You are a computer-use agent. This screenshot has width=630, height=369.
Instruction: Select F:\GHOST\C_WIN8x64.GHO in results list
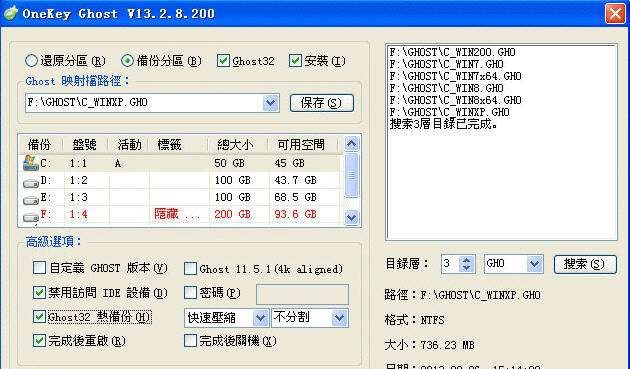[455, 100]
